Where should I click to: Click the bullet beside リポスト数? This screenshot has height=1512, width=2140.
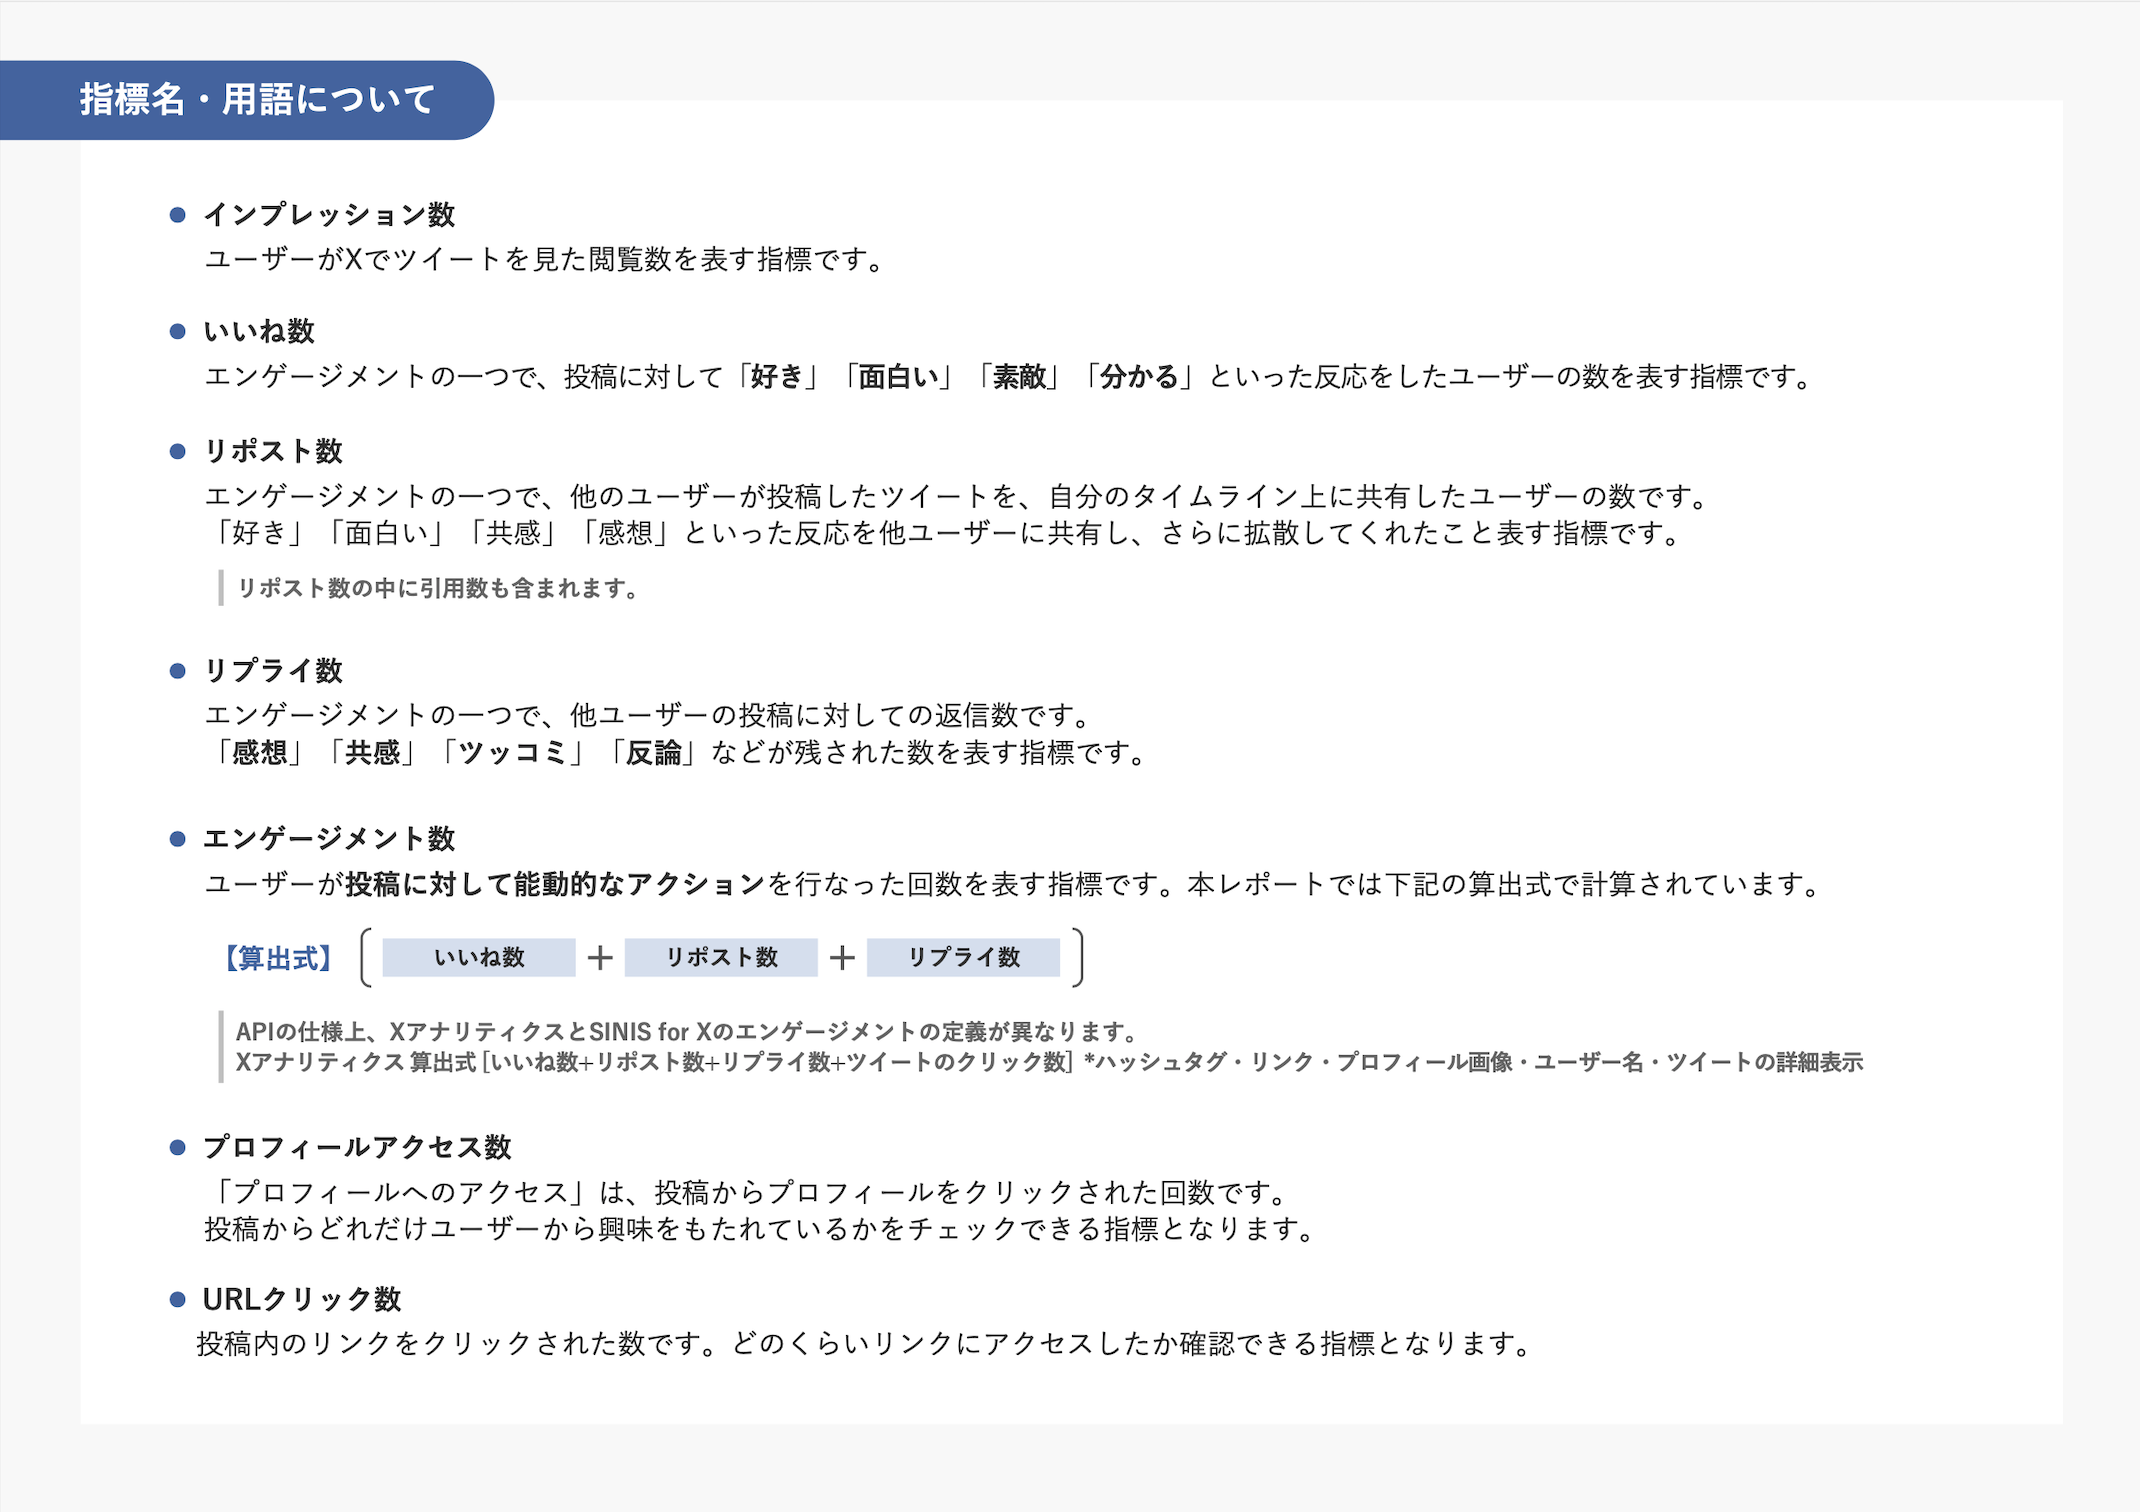[x=178, y=451]
